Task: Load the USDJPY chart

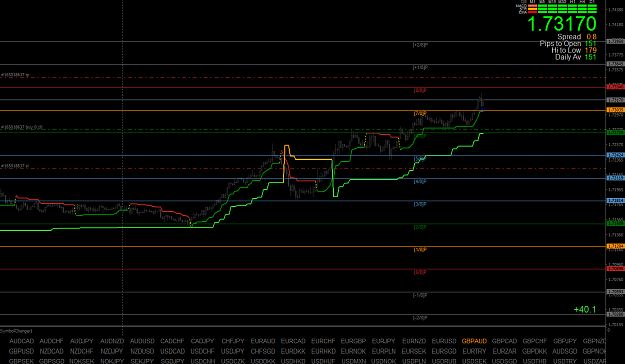Action: pos(233,351)
